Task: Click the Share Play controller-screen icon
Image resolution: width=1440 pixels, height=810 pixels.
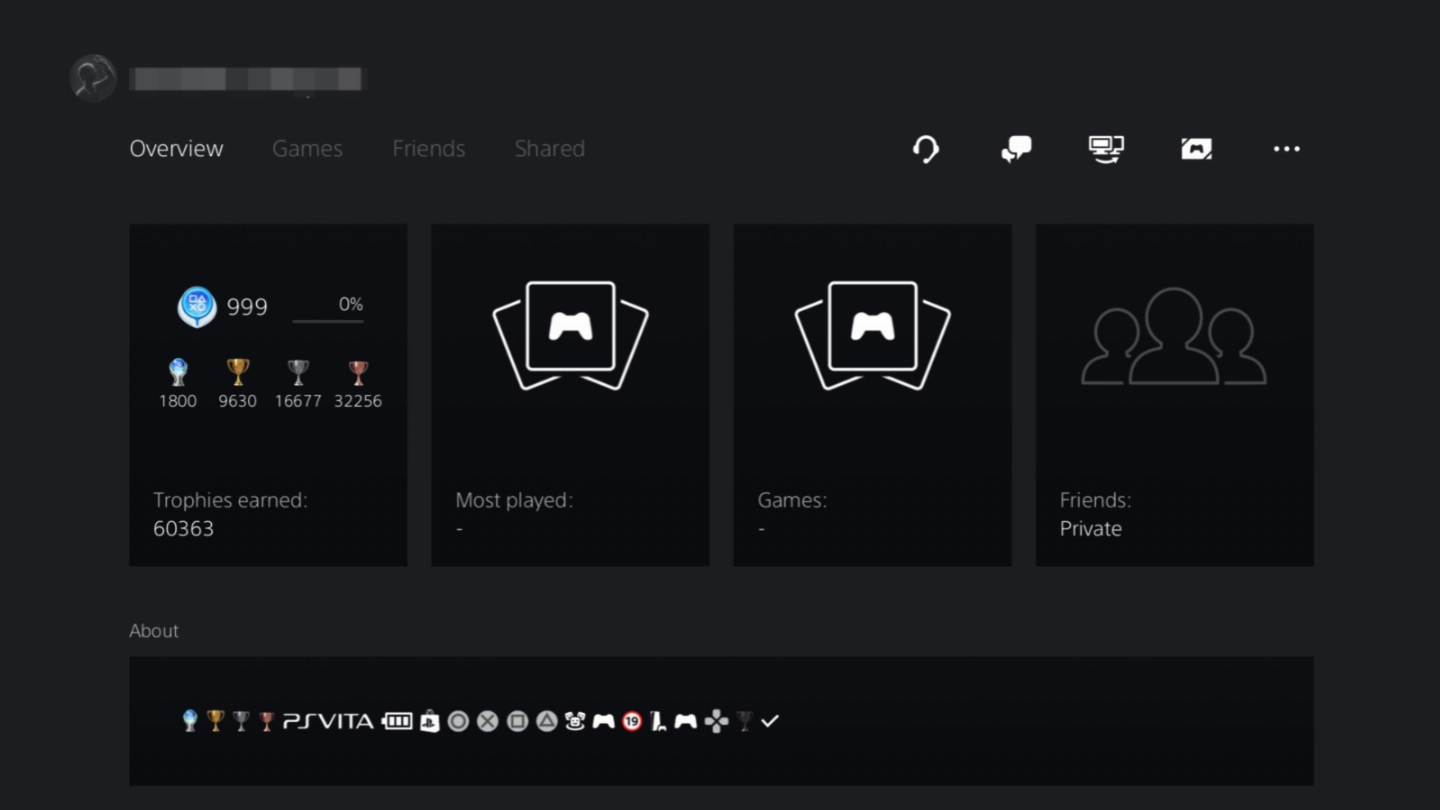Action: (x=1196, y=149)
